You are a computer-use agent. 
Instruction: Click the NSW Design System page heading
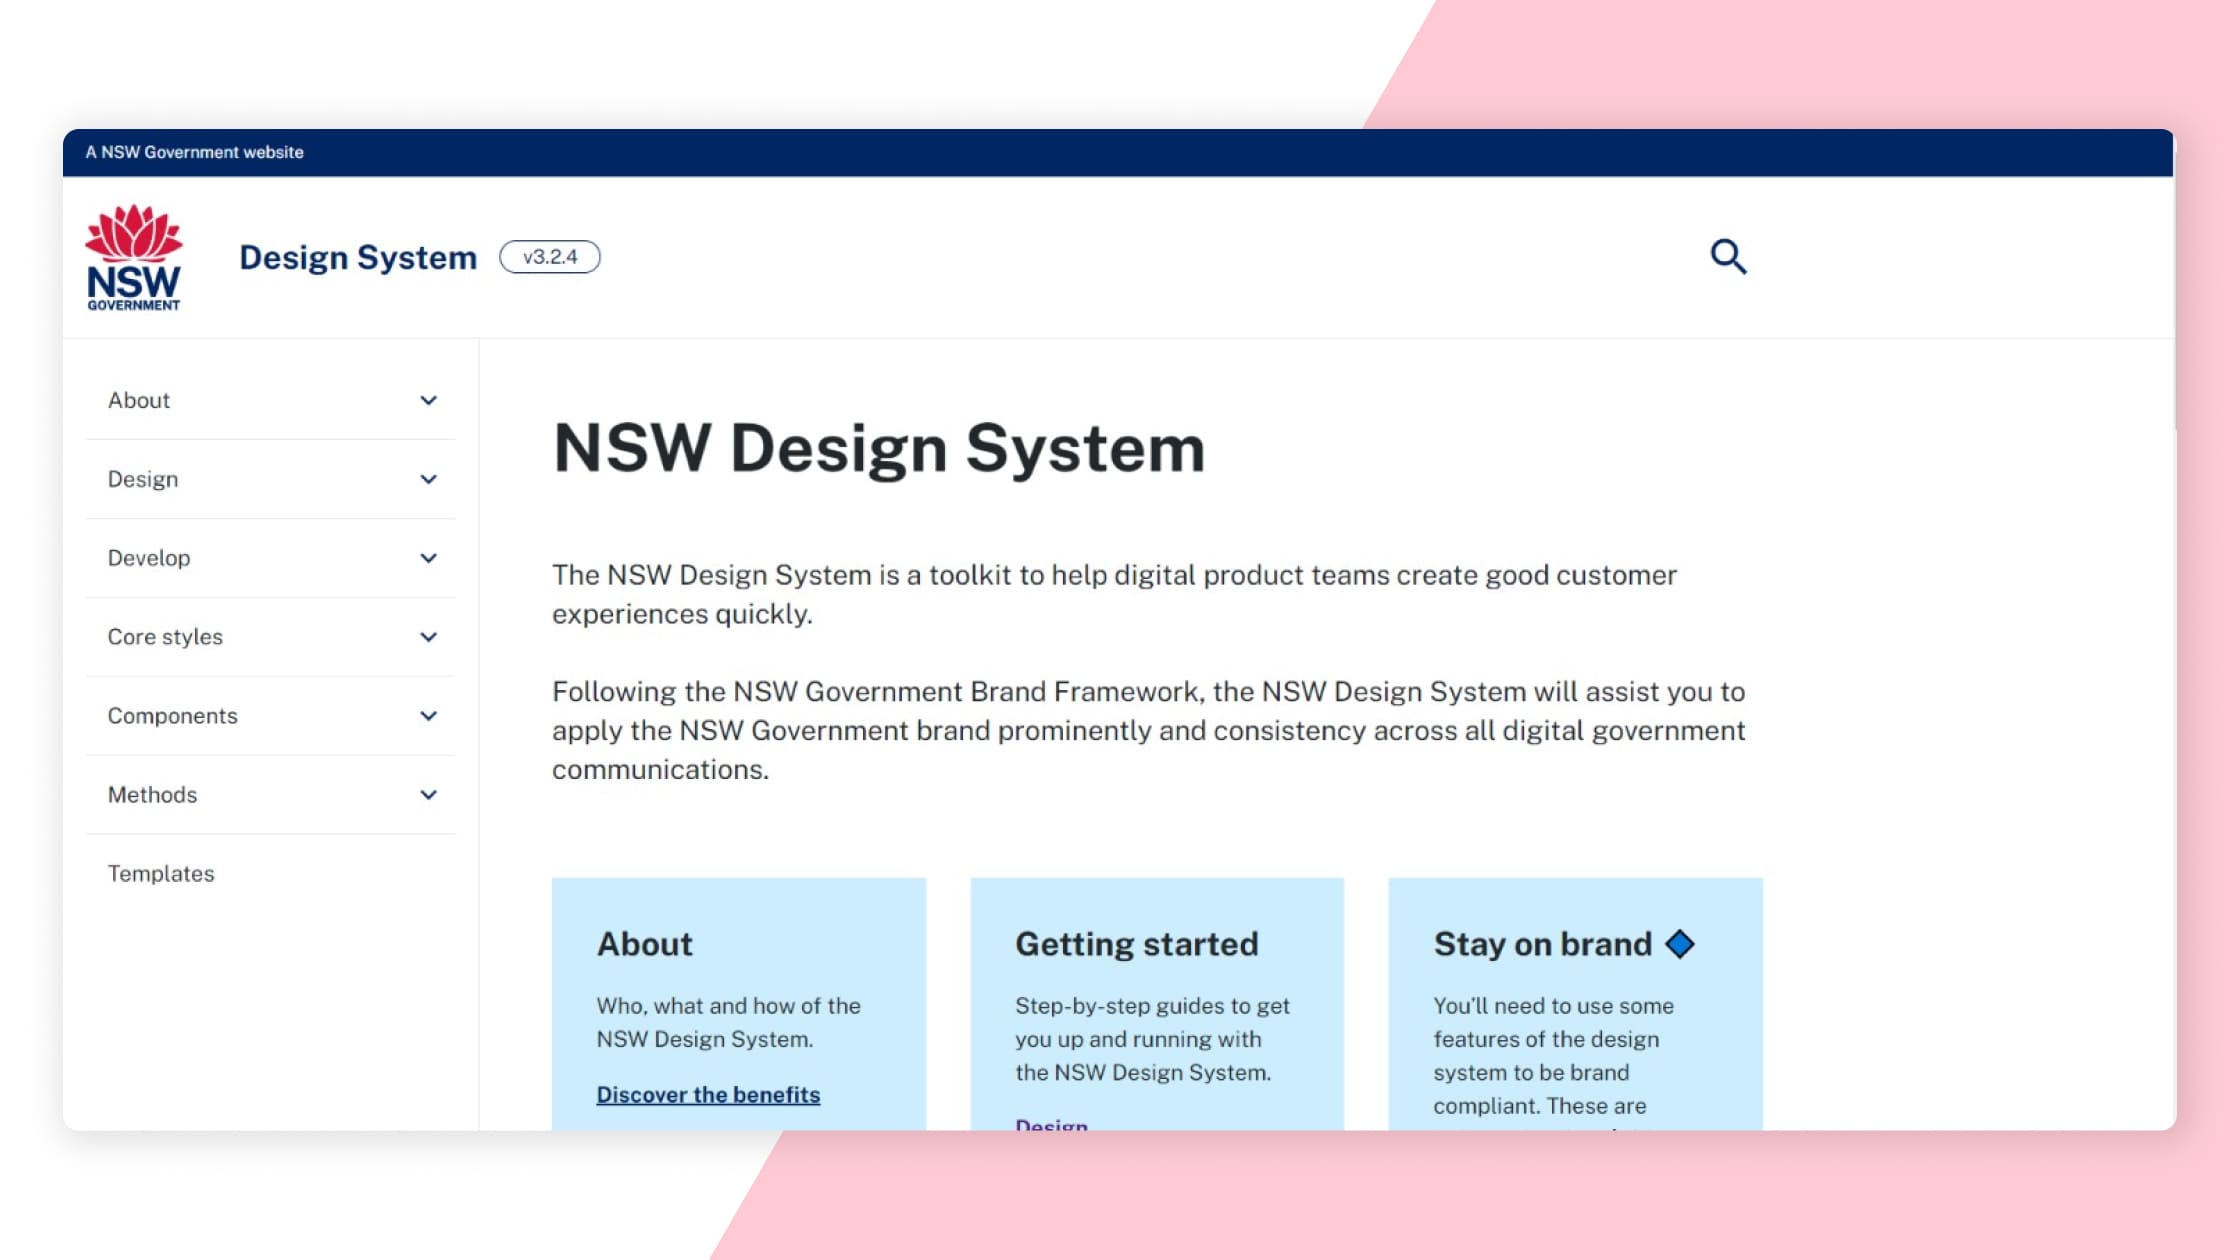(879, 448)
